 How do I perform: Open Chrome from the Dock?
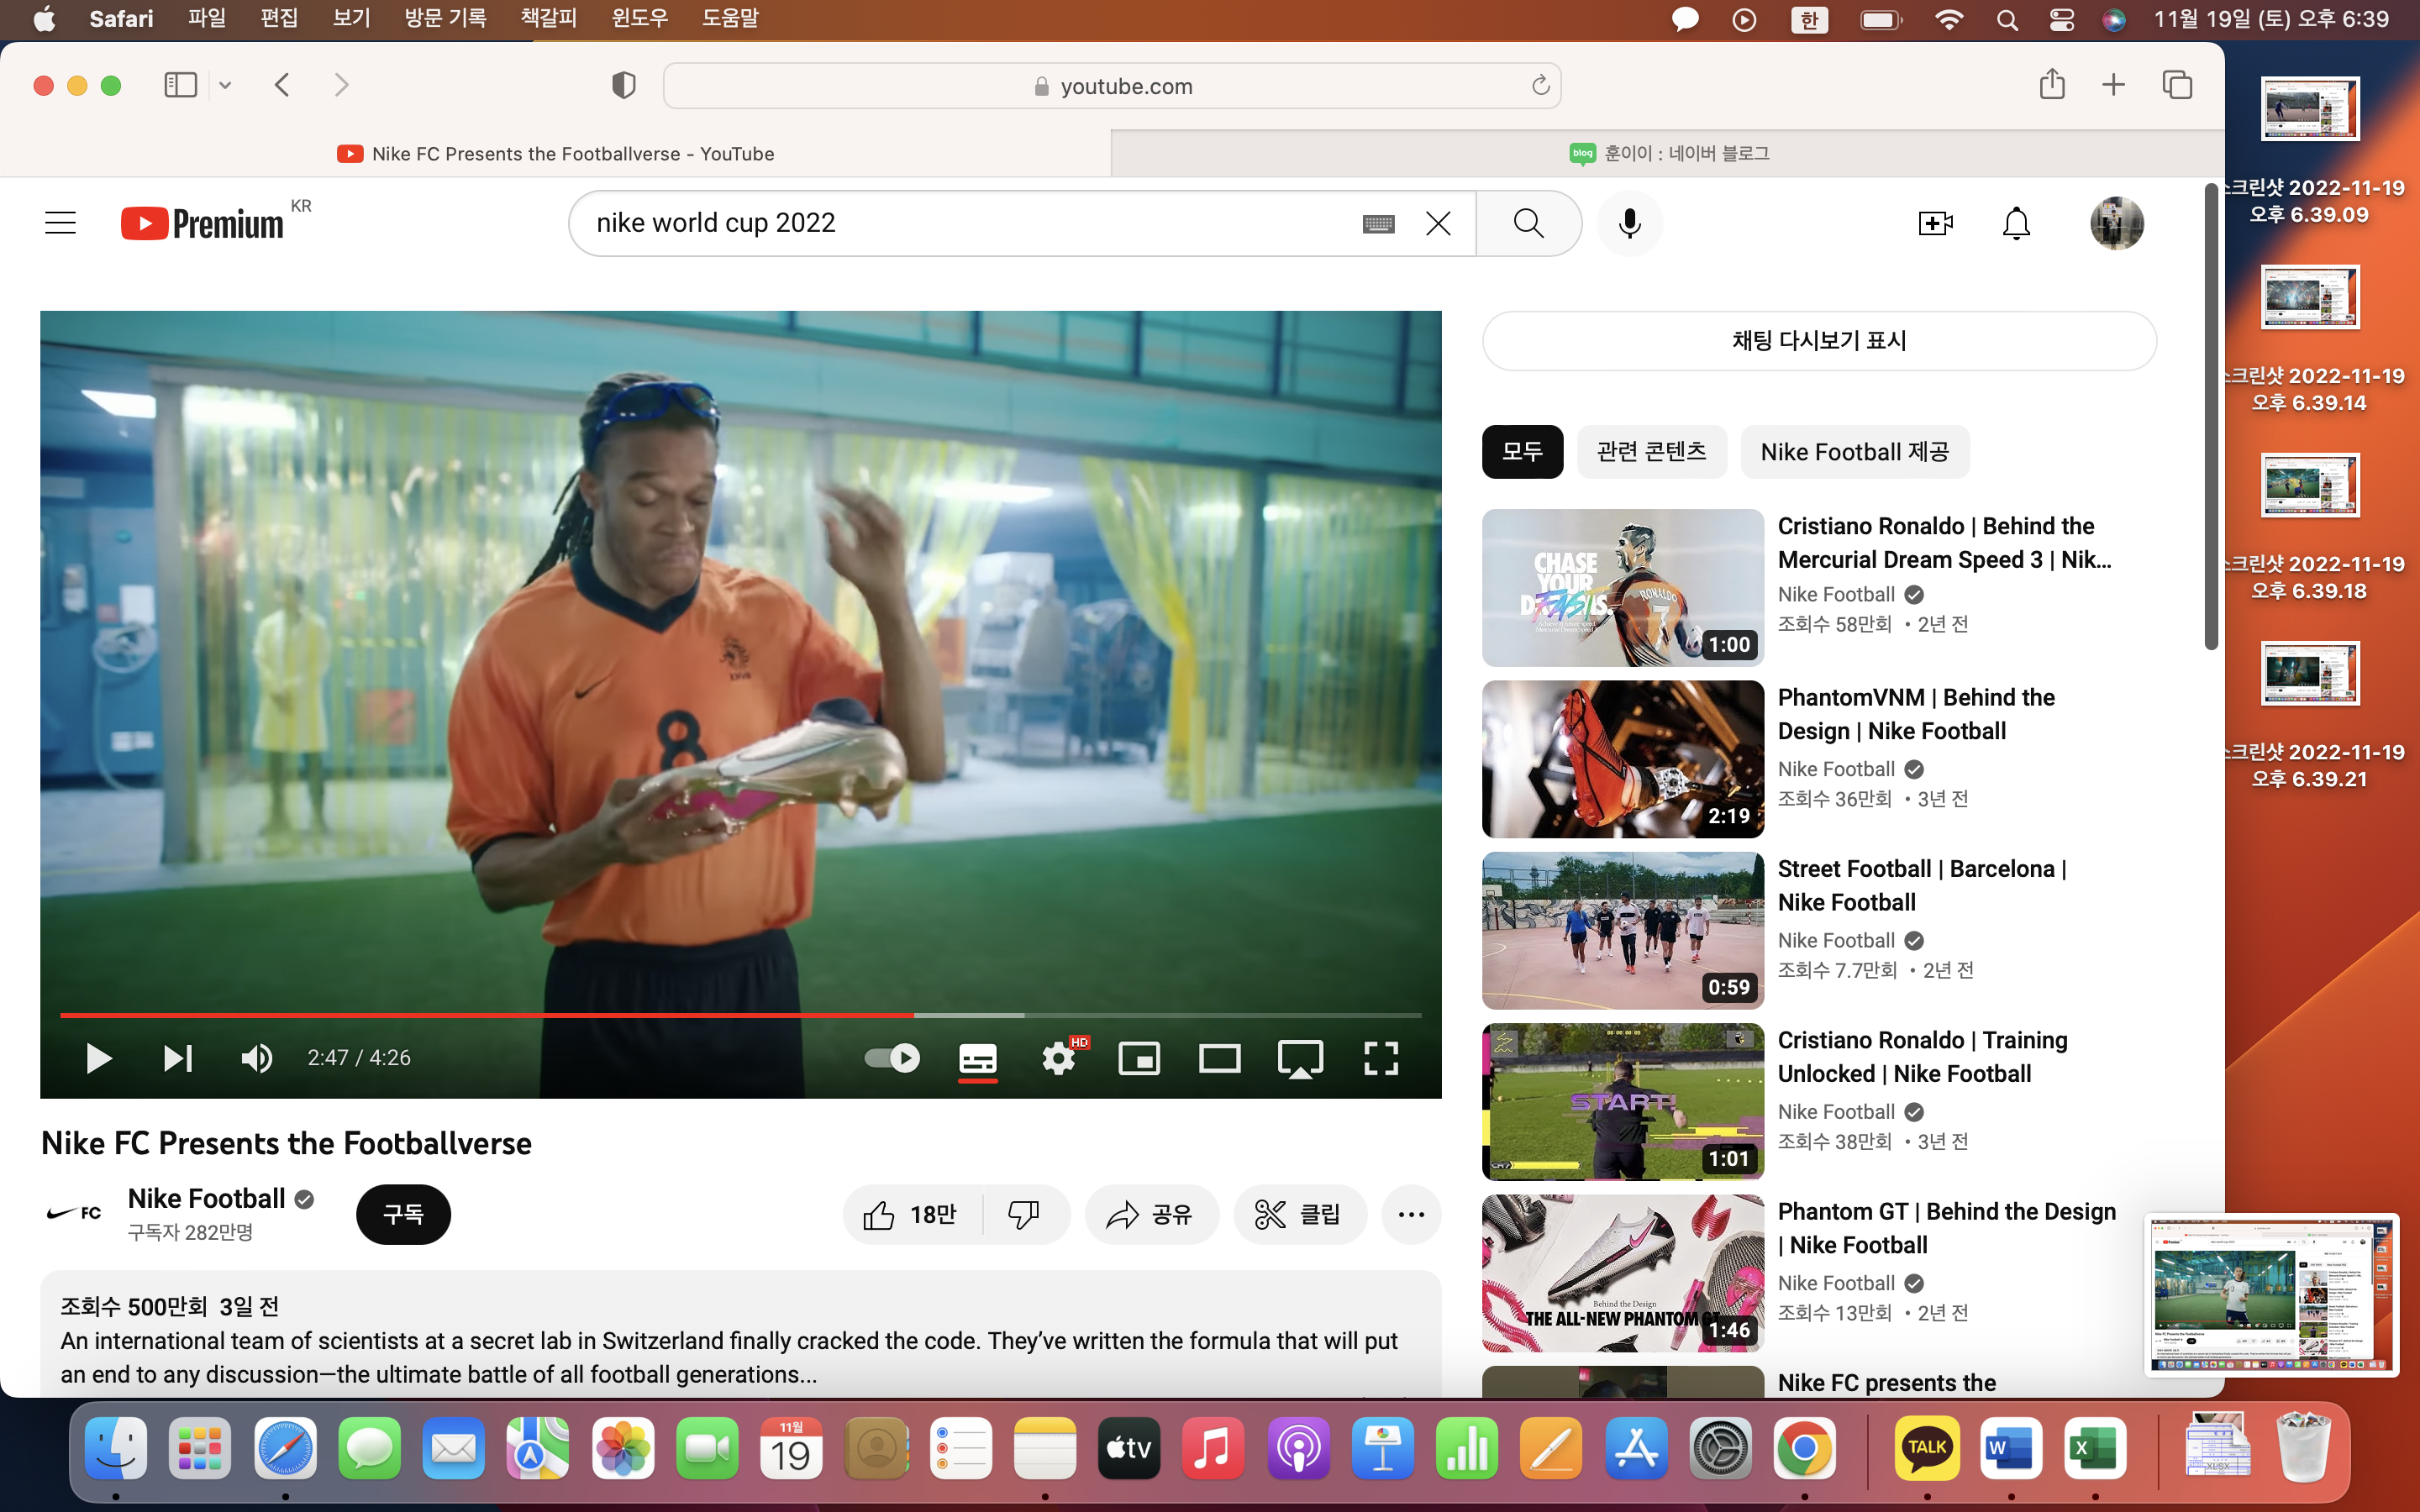click(x=1804, y=1447)
